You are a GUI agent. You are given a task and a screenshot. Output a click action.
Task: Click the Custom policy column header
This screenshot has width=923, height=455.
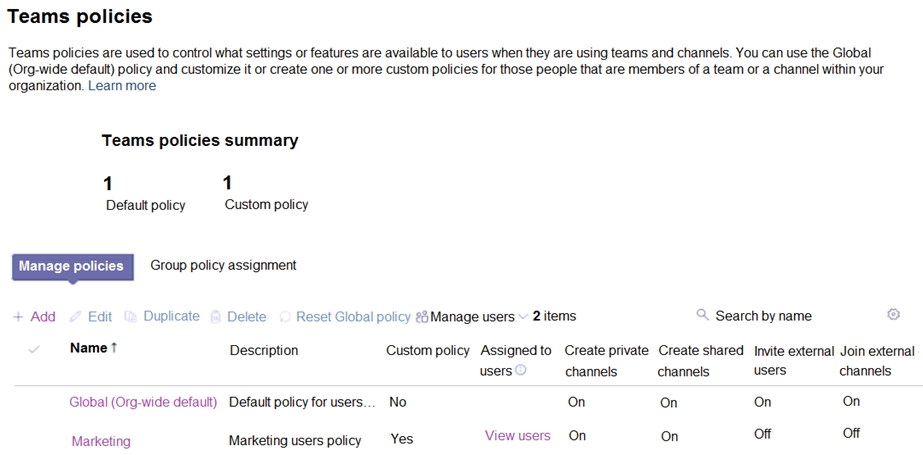click(427, 350)
